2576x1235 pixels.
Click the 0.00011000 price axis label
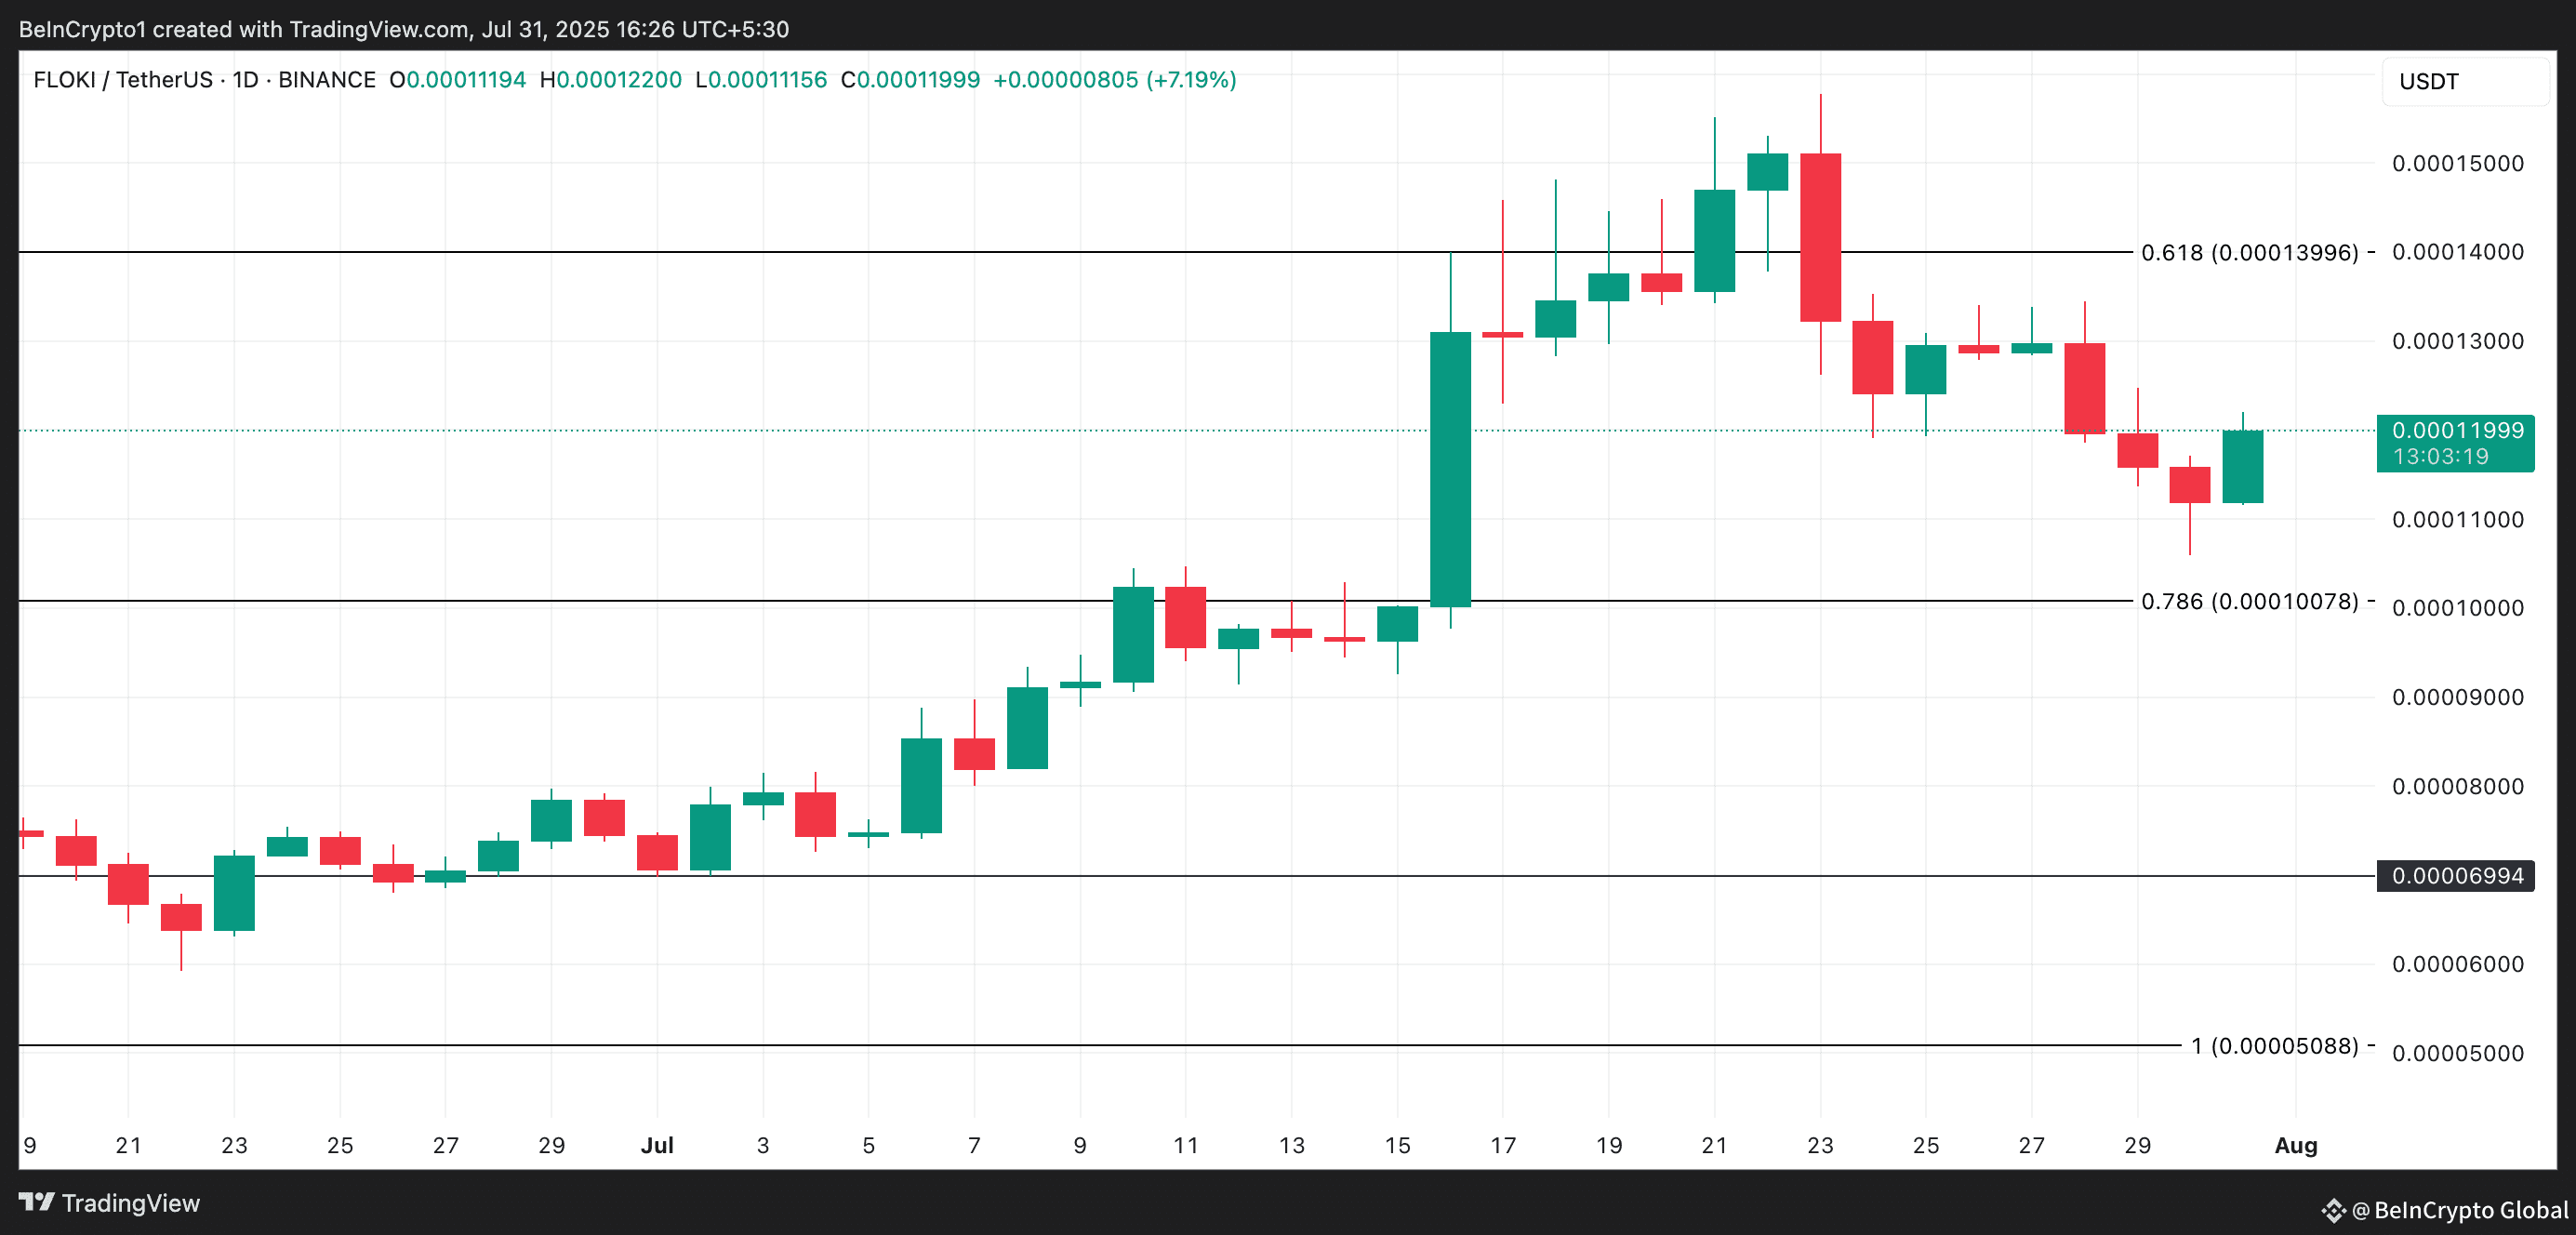2457,519
